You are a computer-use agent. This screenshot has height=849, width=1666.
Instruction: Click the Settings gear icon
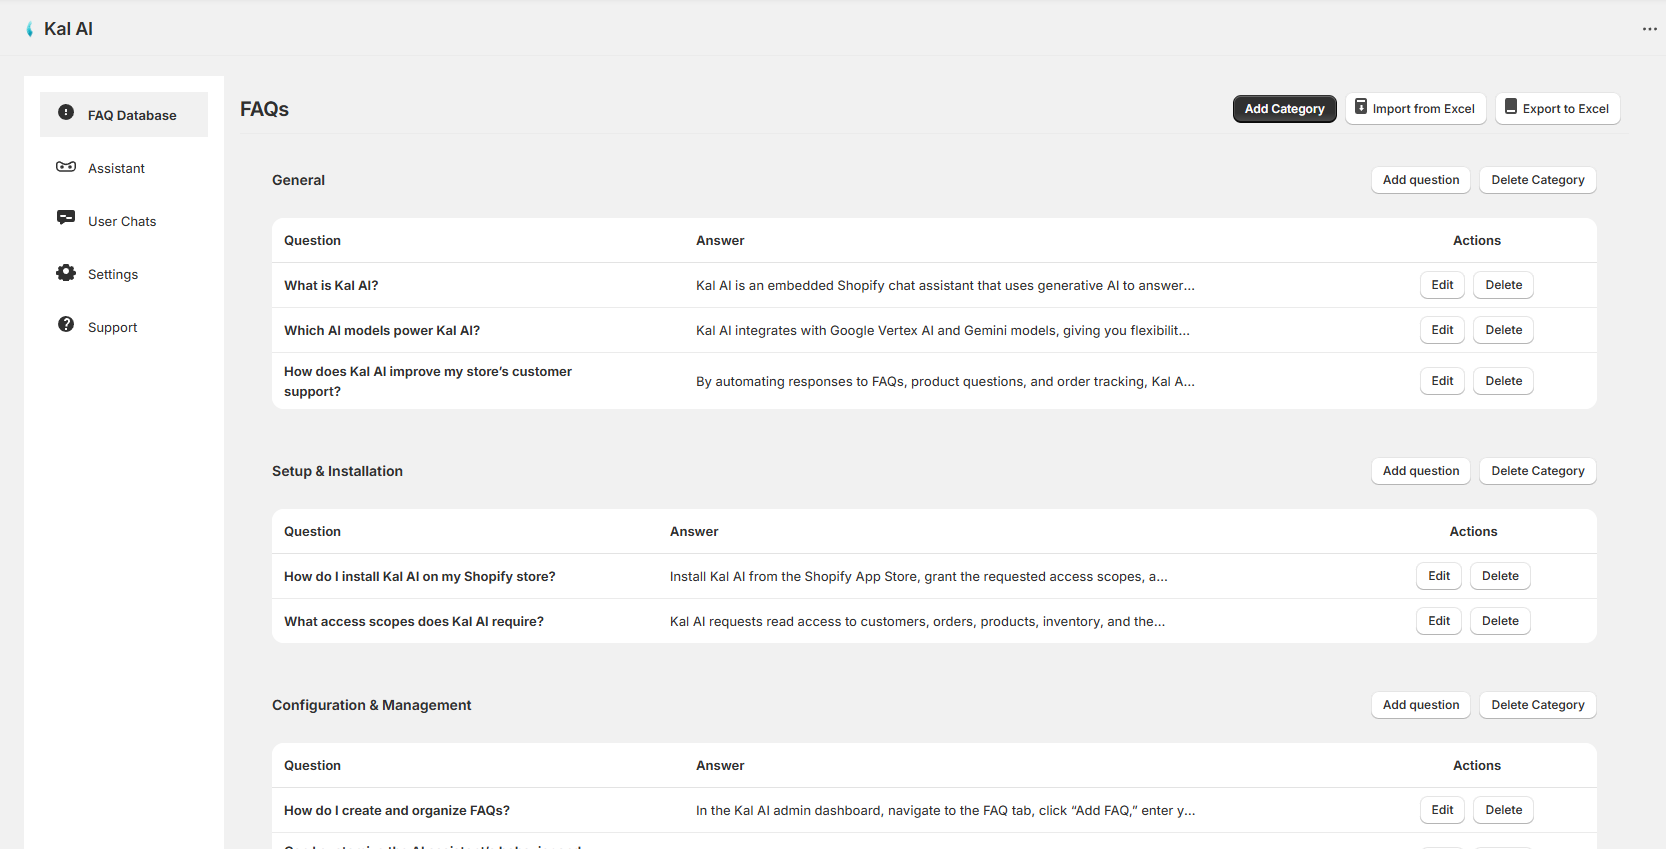66,273
